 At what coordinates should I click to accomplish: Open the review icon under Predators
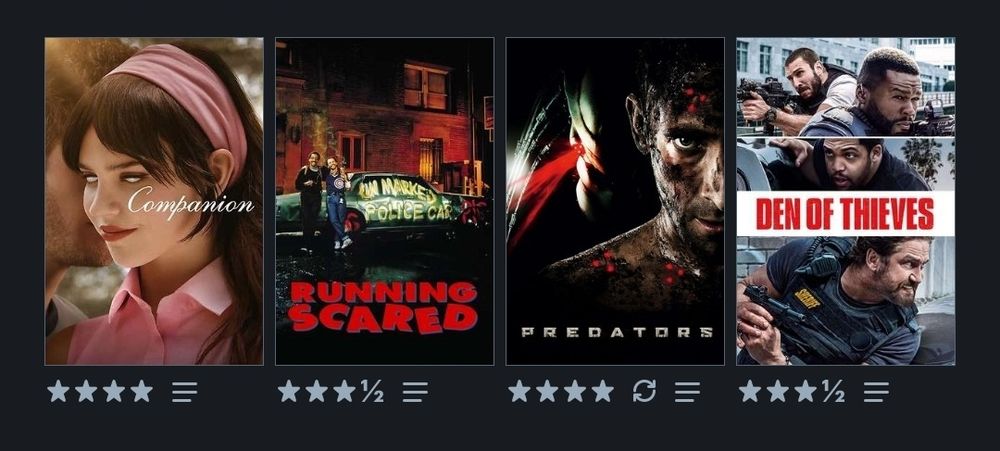click(x=688, y=392)
